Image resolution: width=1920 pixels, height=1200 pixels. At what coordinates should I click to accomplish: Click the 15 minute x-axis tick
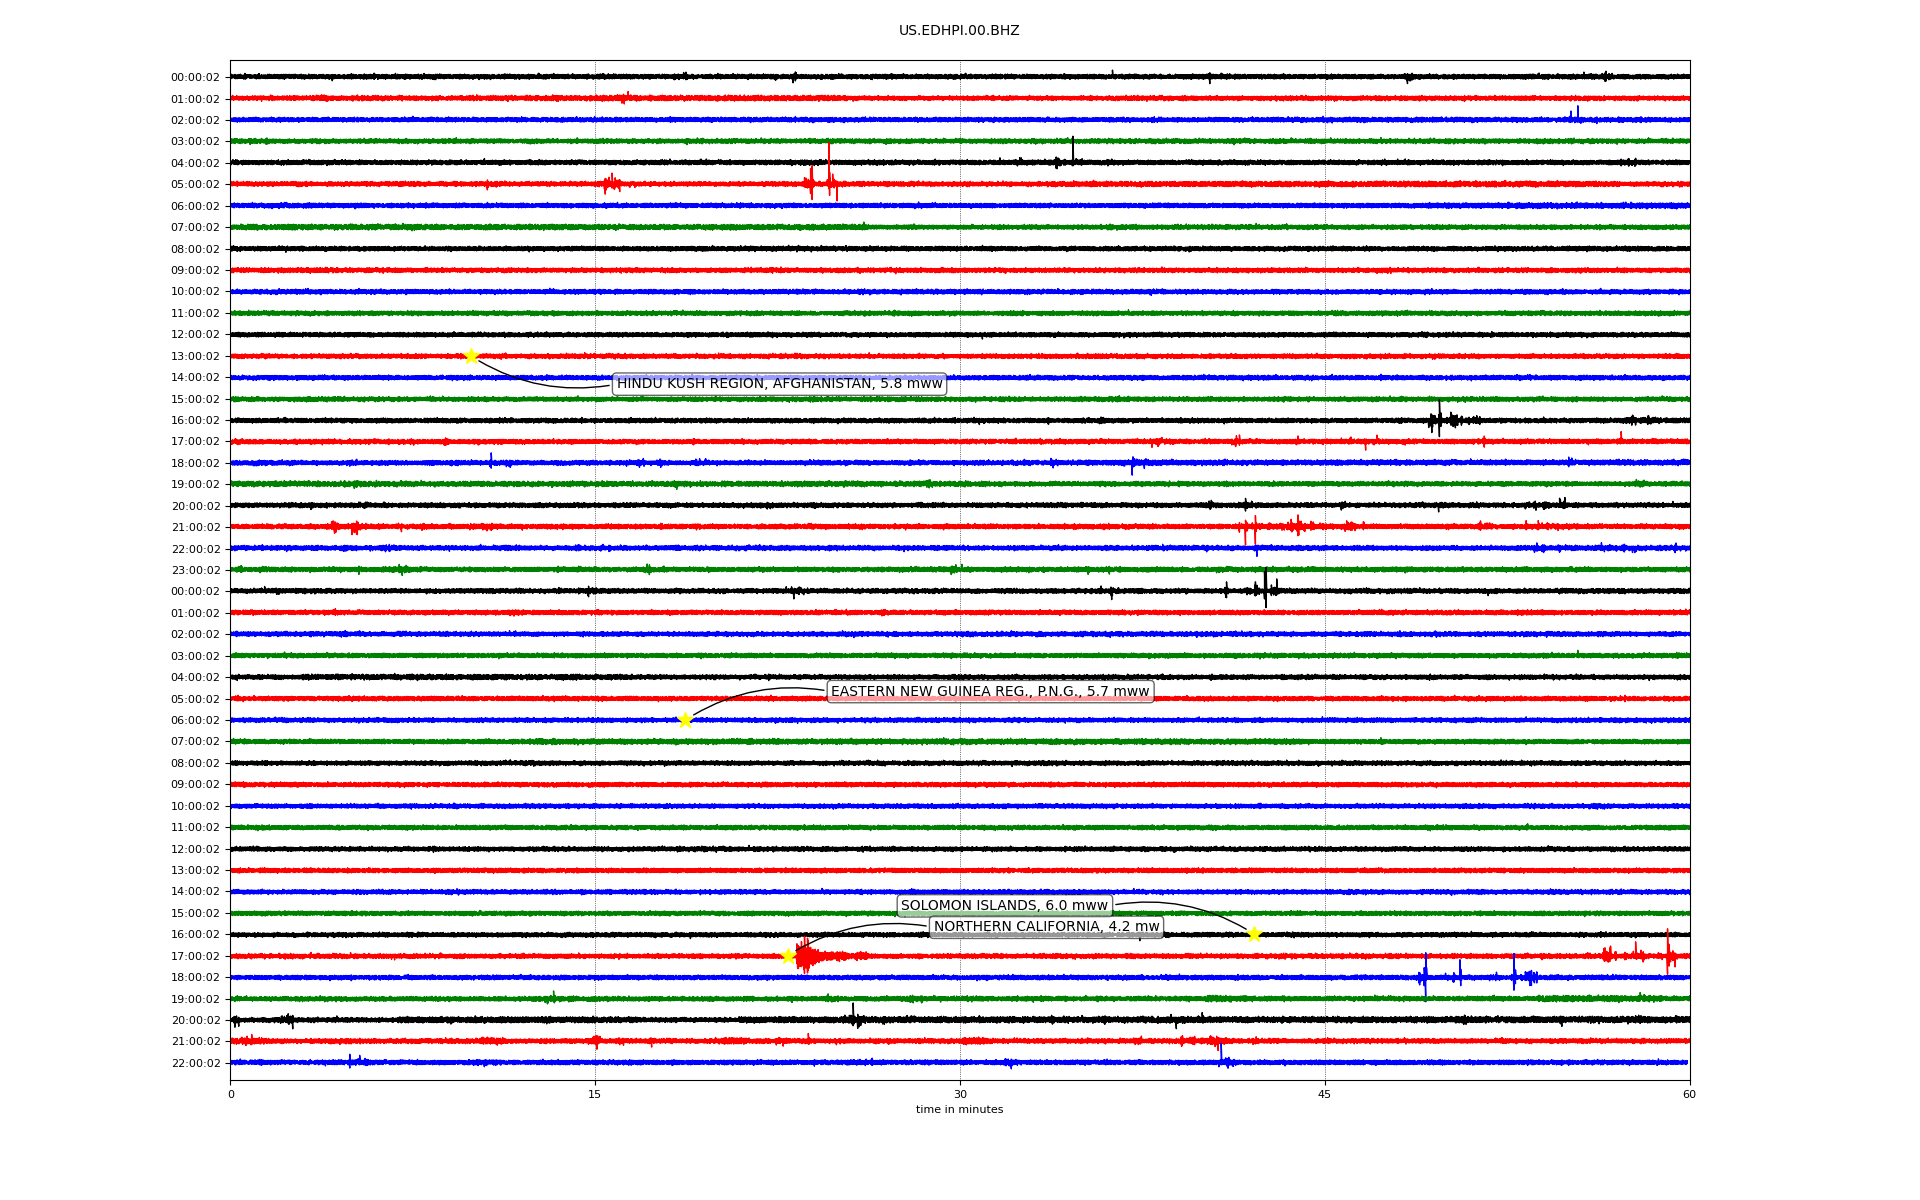[595, 1094]
